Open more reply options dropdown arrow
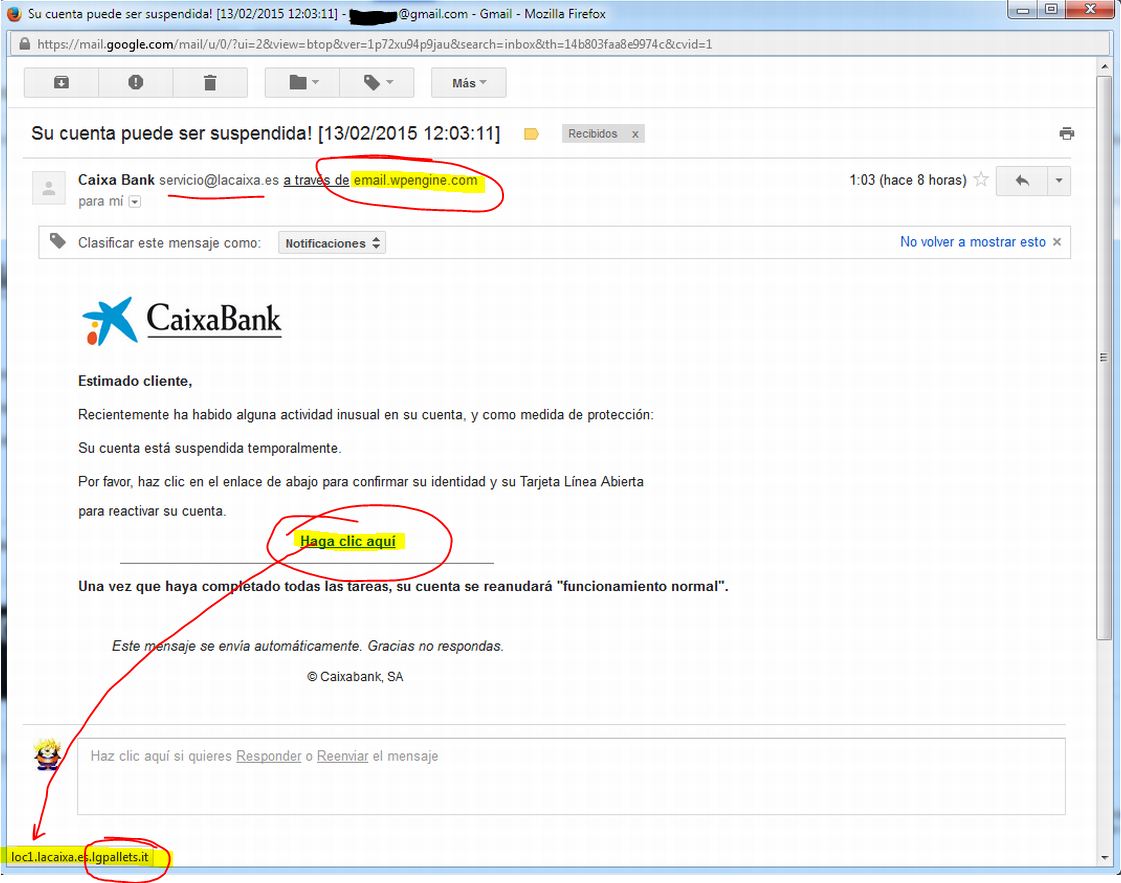The width and height of the screenshot is (1121, 883). click(1059, 181)
